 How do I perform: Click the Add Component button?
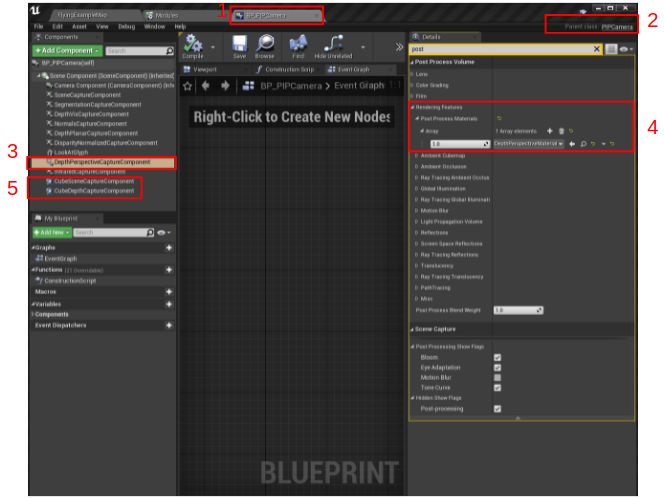(67, 51)
